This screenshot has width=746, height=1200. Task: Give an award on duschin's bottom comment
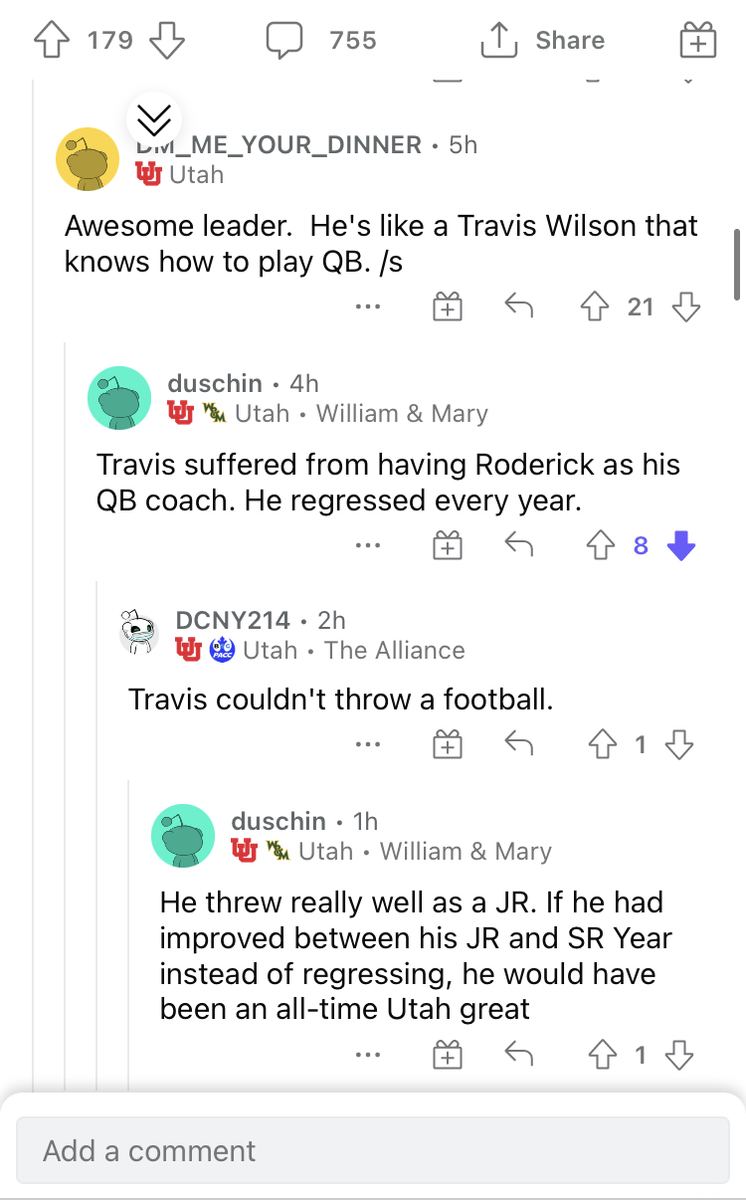447,1054
